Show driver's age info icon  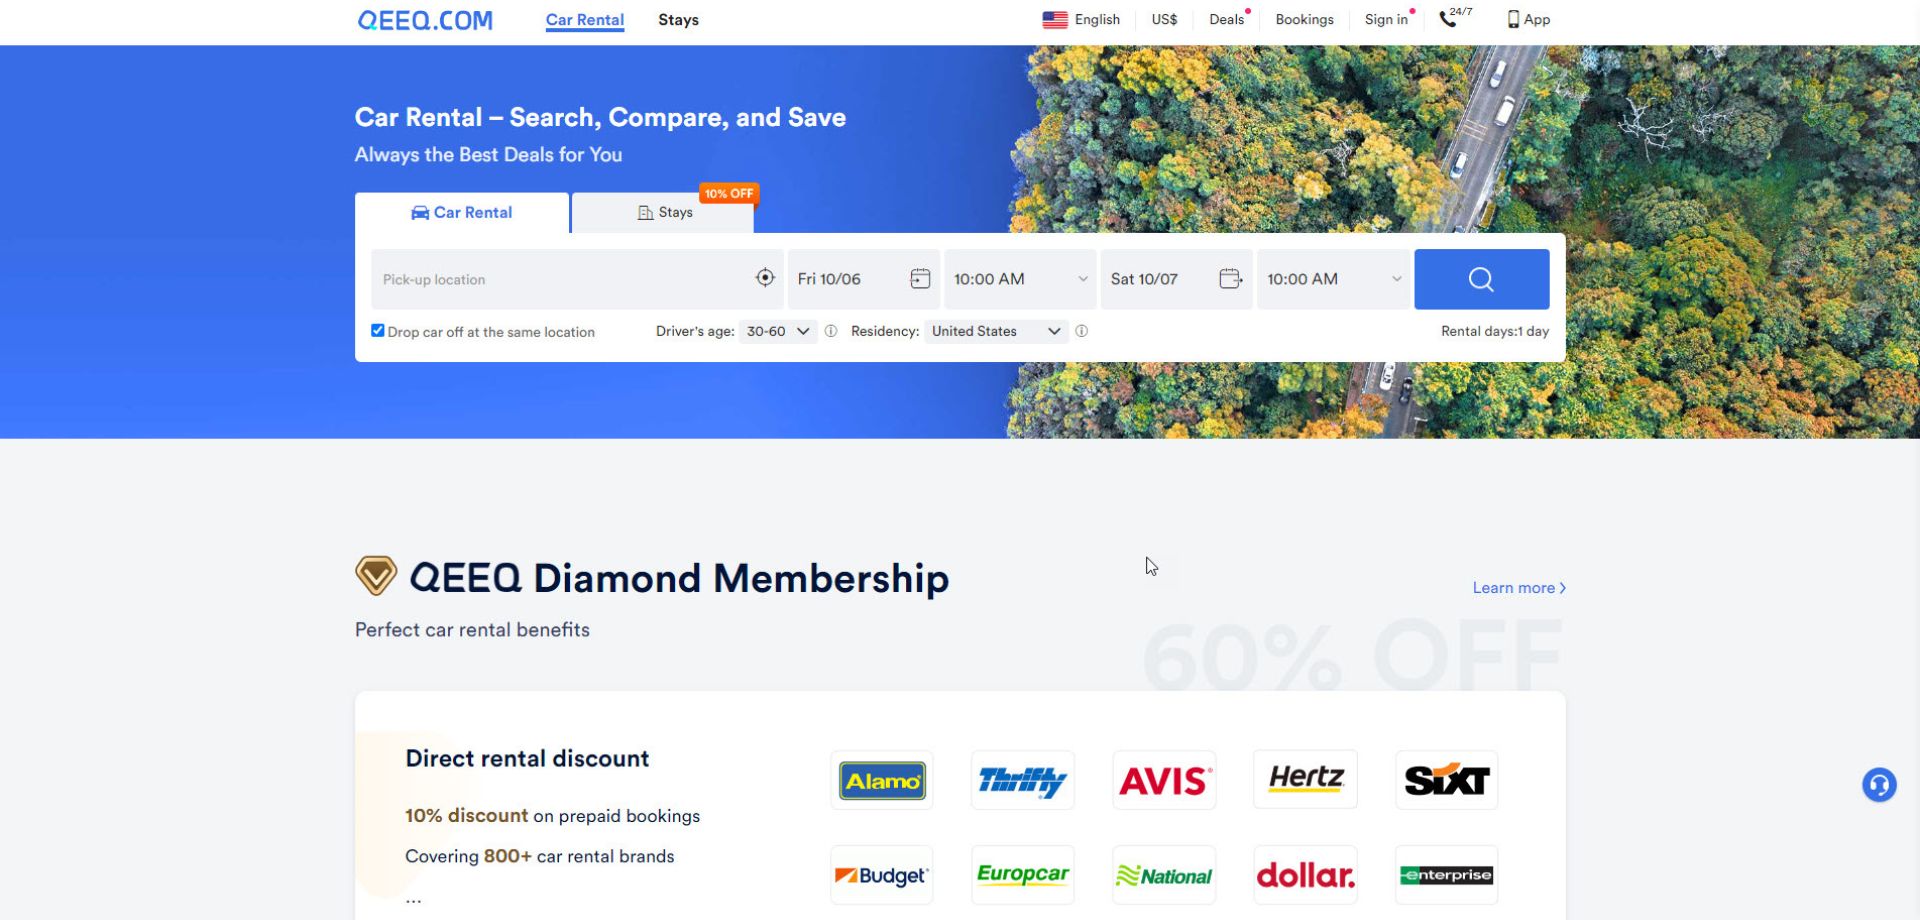831,331
